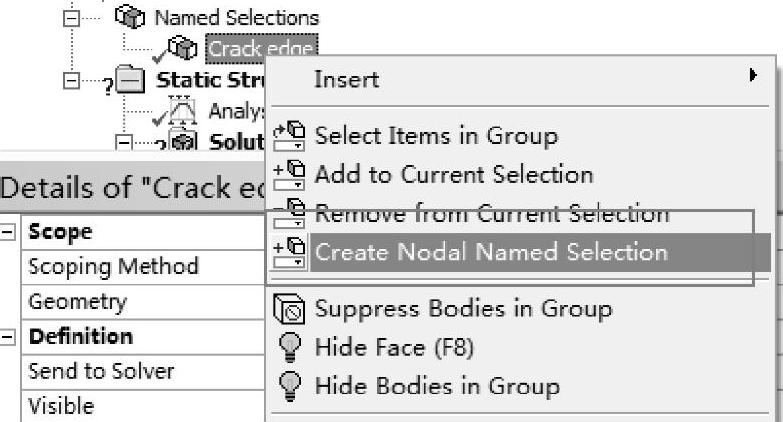Viewport: 783px width, 422px height.
Task: Click the Suppress Bodies in Group icon
Action: [288, 310]
